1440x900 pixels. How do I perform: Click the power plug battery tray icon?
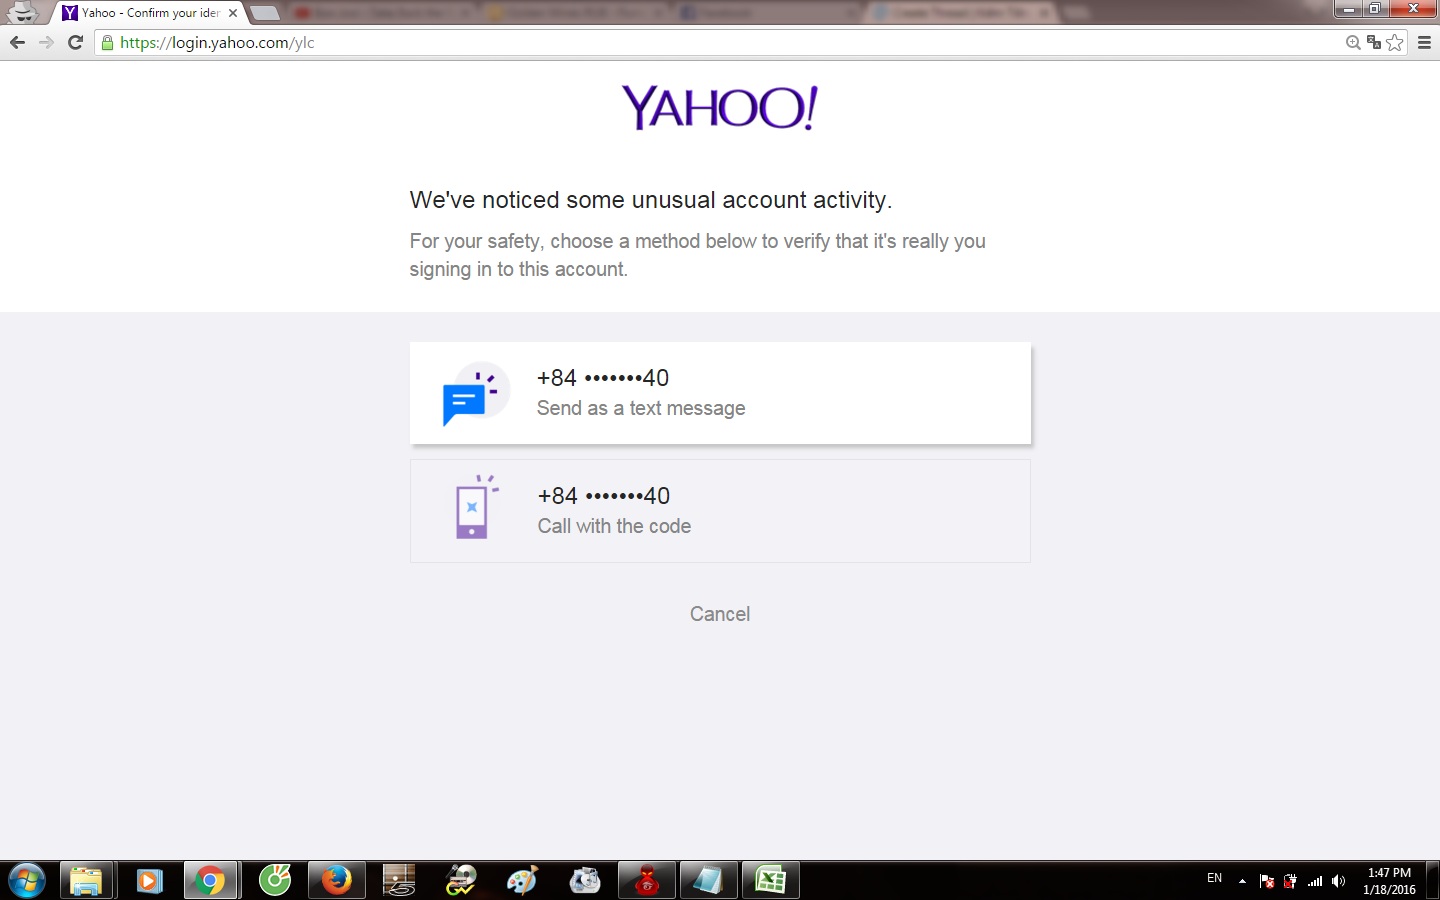pos(1291,881)
